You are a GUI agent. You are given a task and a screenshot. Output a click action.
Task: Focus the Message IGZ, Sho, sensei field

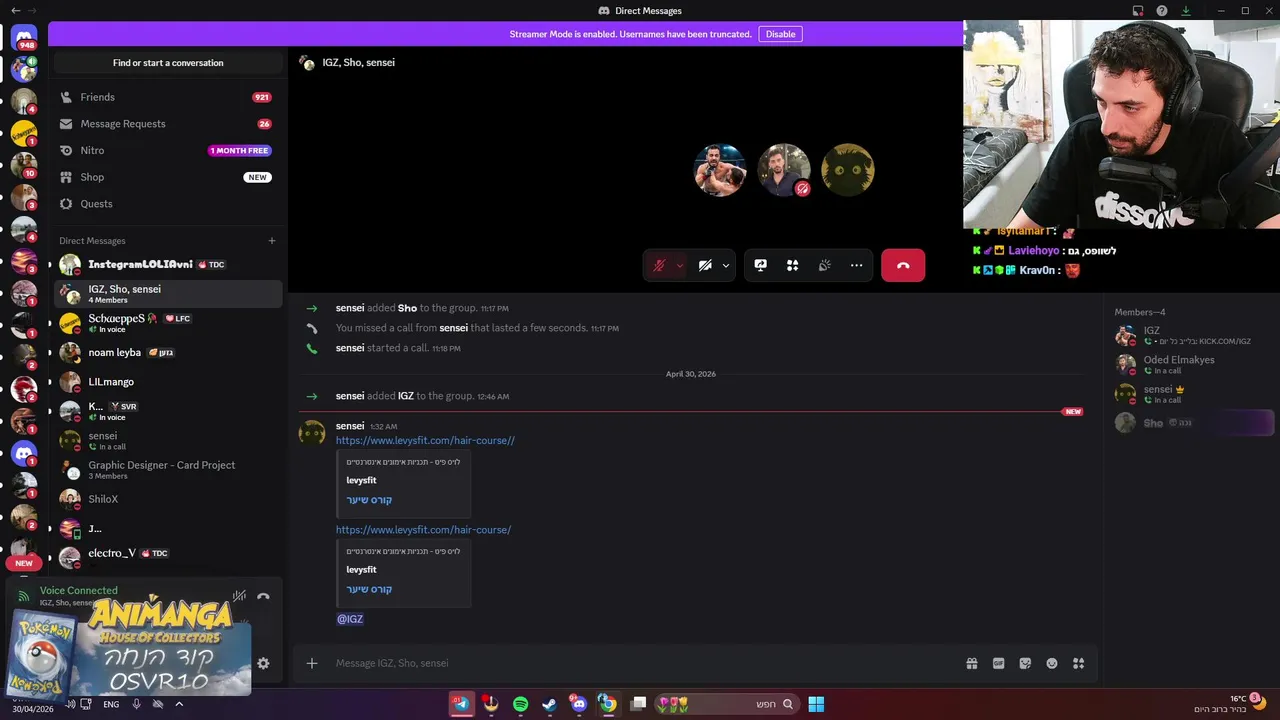pyautogui.click(x=640, y=663)
